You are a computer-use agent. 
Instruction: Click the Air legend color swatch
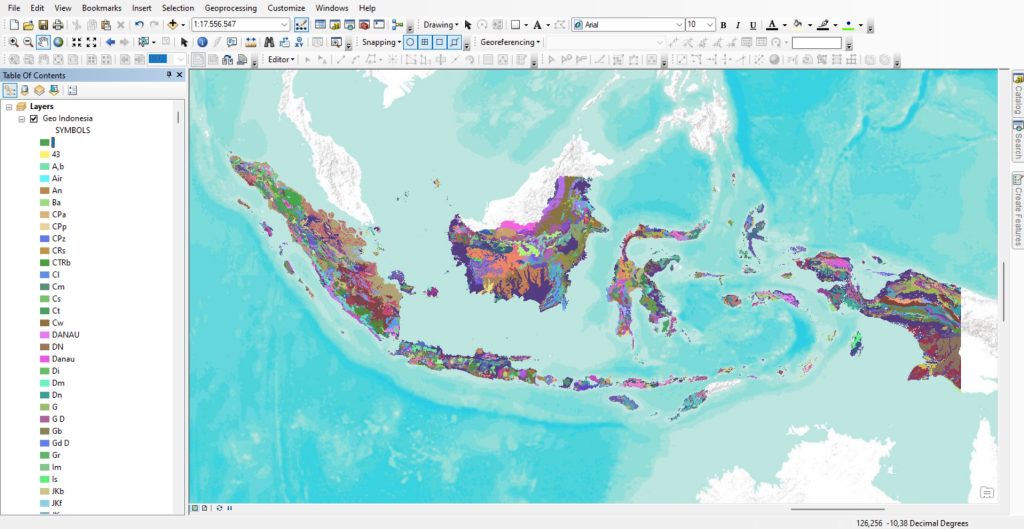tap(44, 178)
